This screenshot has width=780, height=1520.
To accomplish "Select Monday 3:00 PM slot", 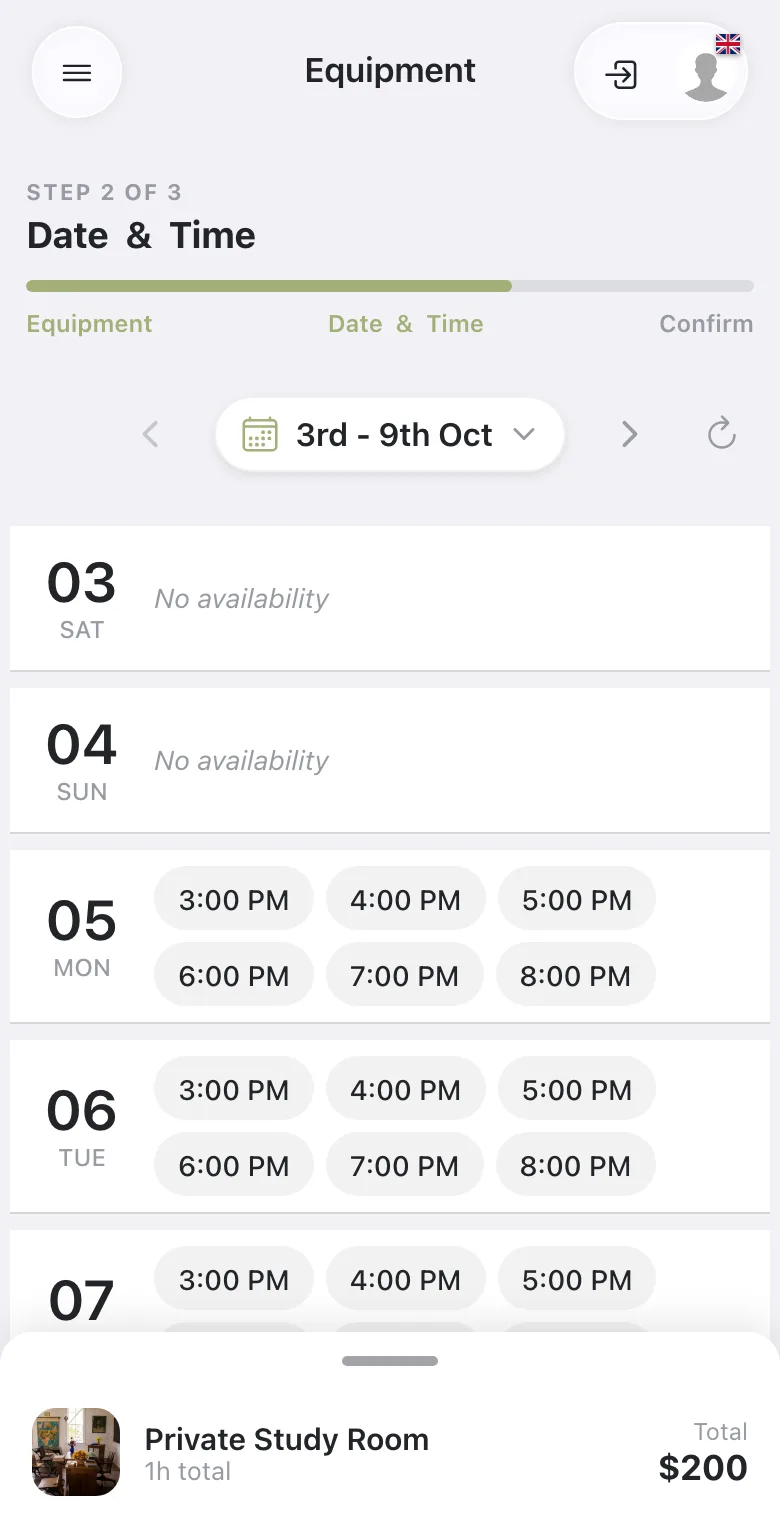I will coord(234,900).
